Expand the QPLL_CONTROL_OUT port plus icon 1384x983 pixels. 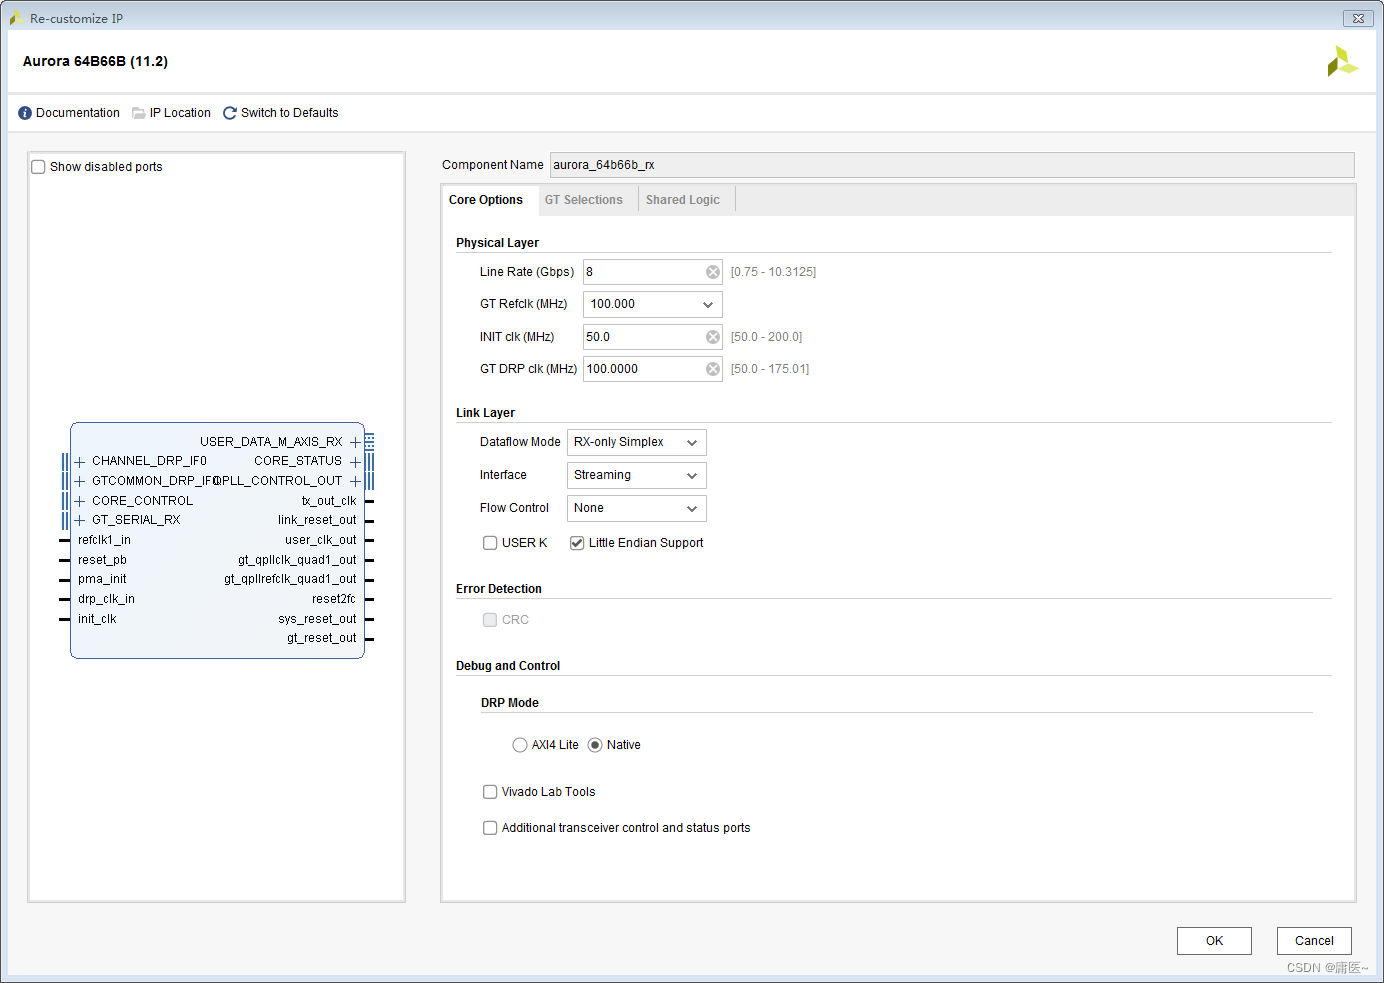(355, 481)
